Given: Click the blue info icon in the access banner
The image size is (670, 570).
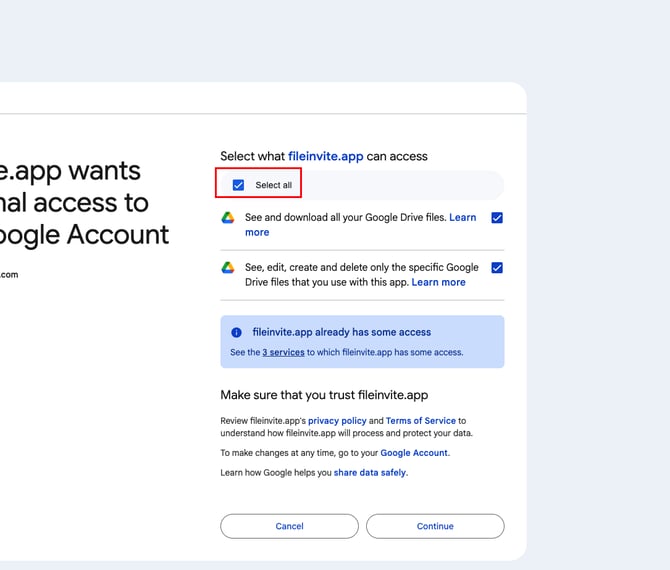Looking at the screenshot, I should pos(236,332).
